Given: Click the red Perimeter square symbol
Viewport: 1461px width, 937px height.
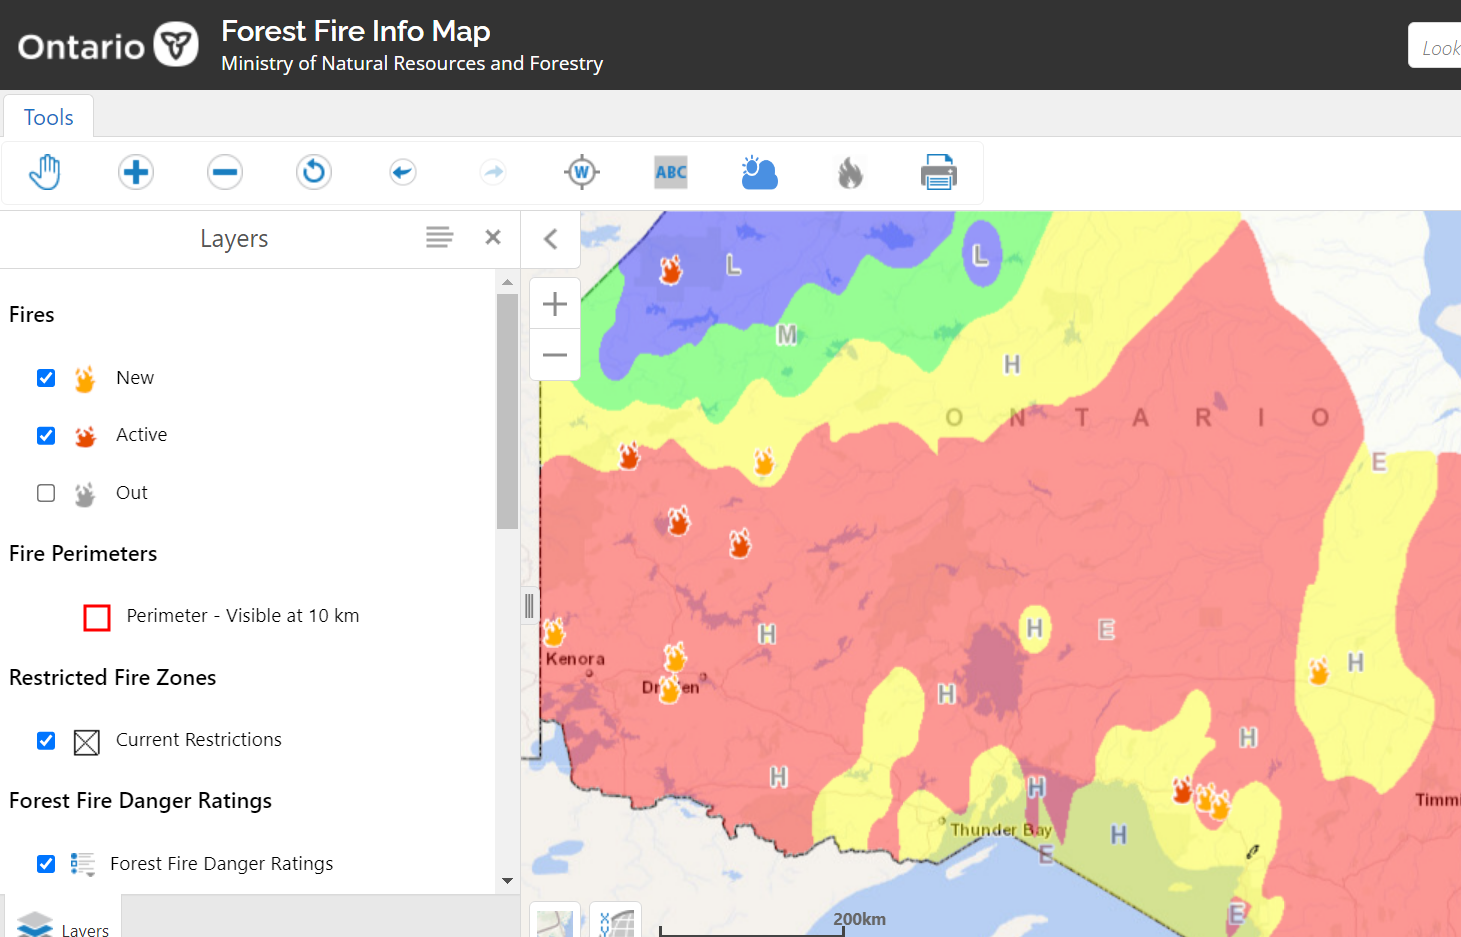Looking at the screenshot, I should (x=97, y=618).
